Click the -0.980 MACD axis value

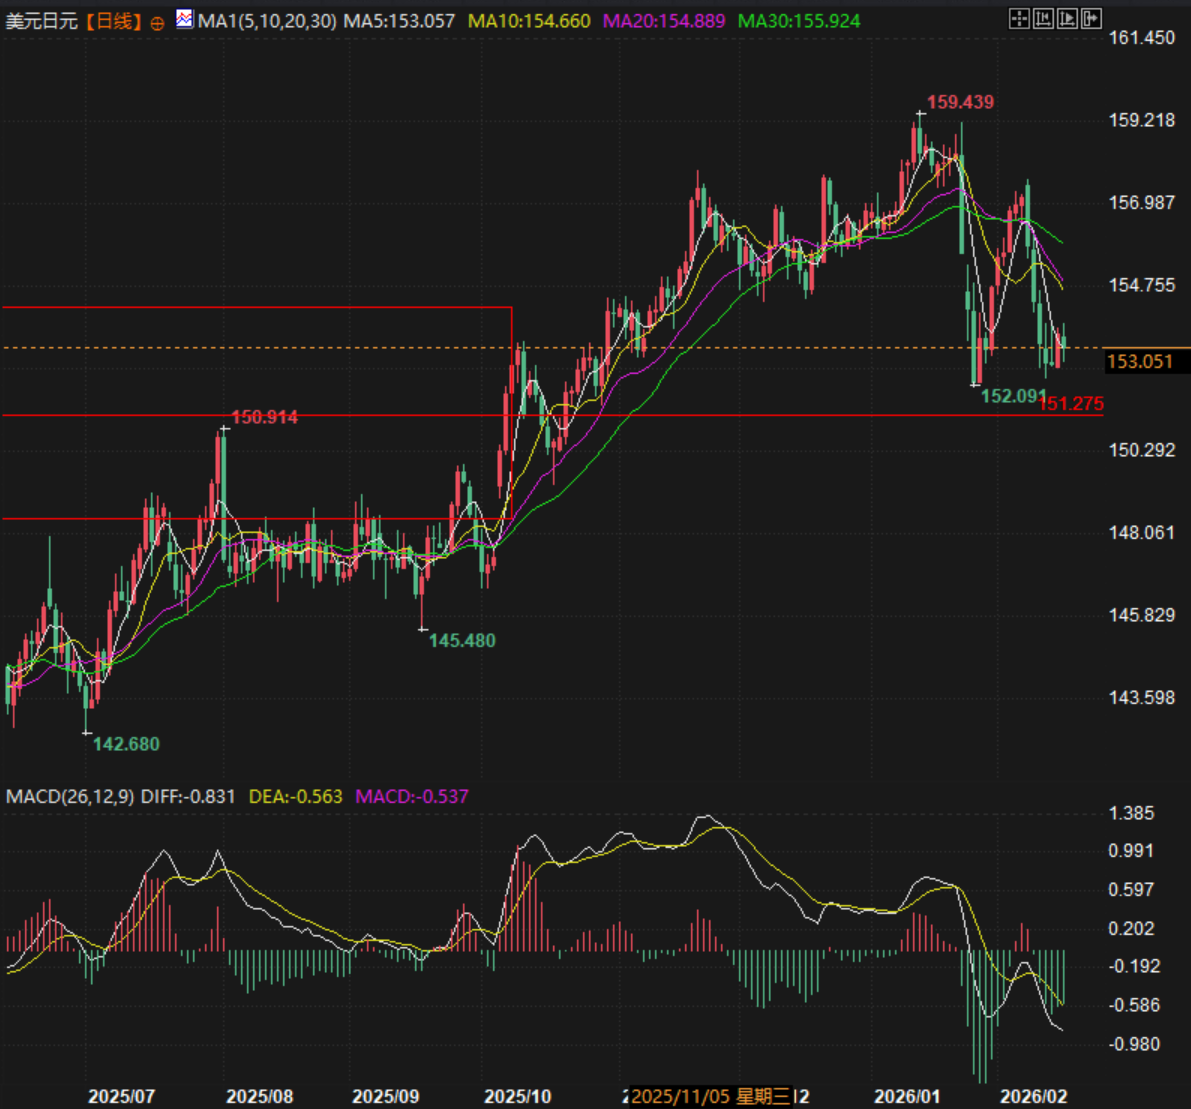pyautogui.click(x=1134, y=1044)
